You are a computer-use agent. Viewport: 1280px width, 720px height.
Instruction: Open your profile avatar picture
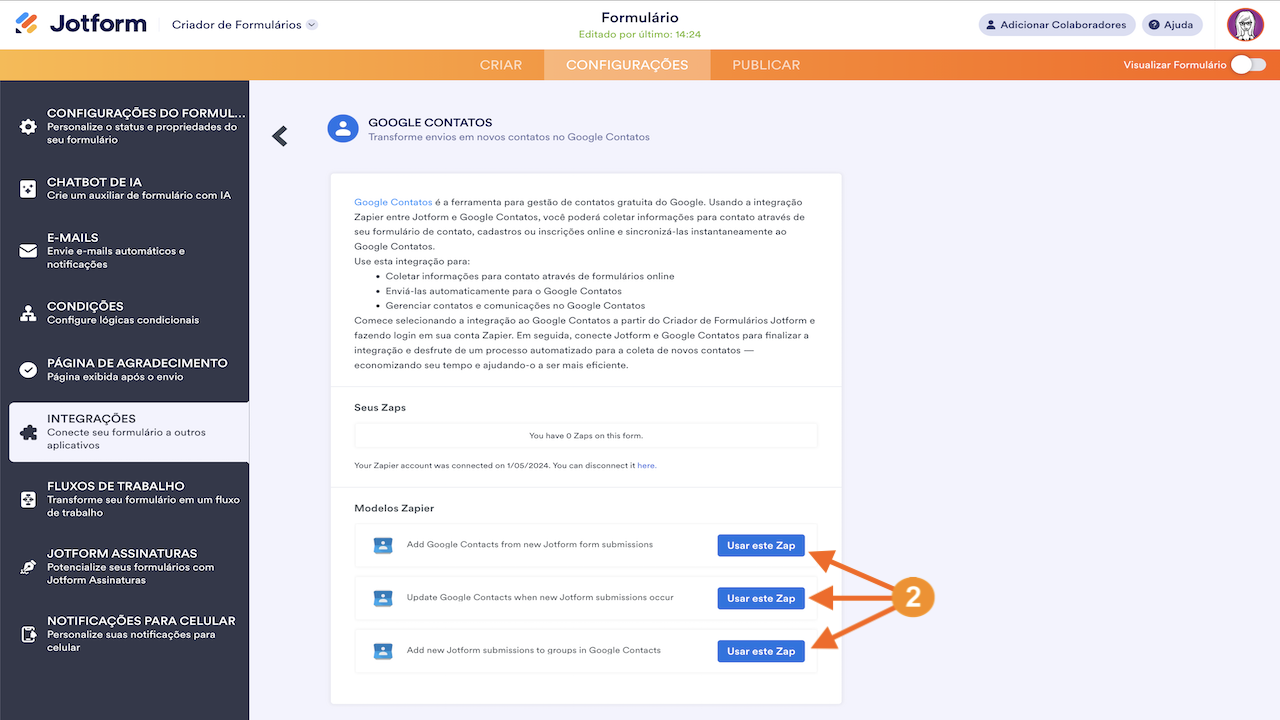[x=1245, y=24]
